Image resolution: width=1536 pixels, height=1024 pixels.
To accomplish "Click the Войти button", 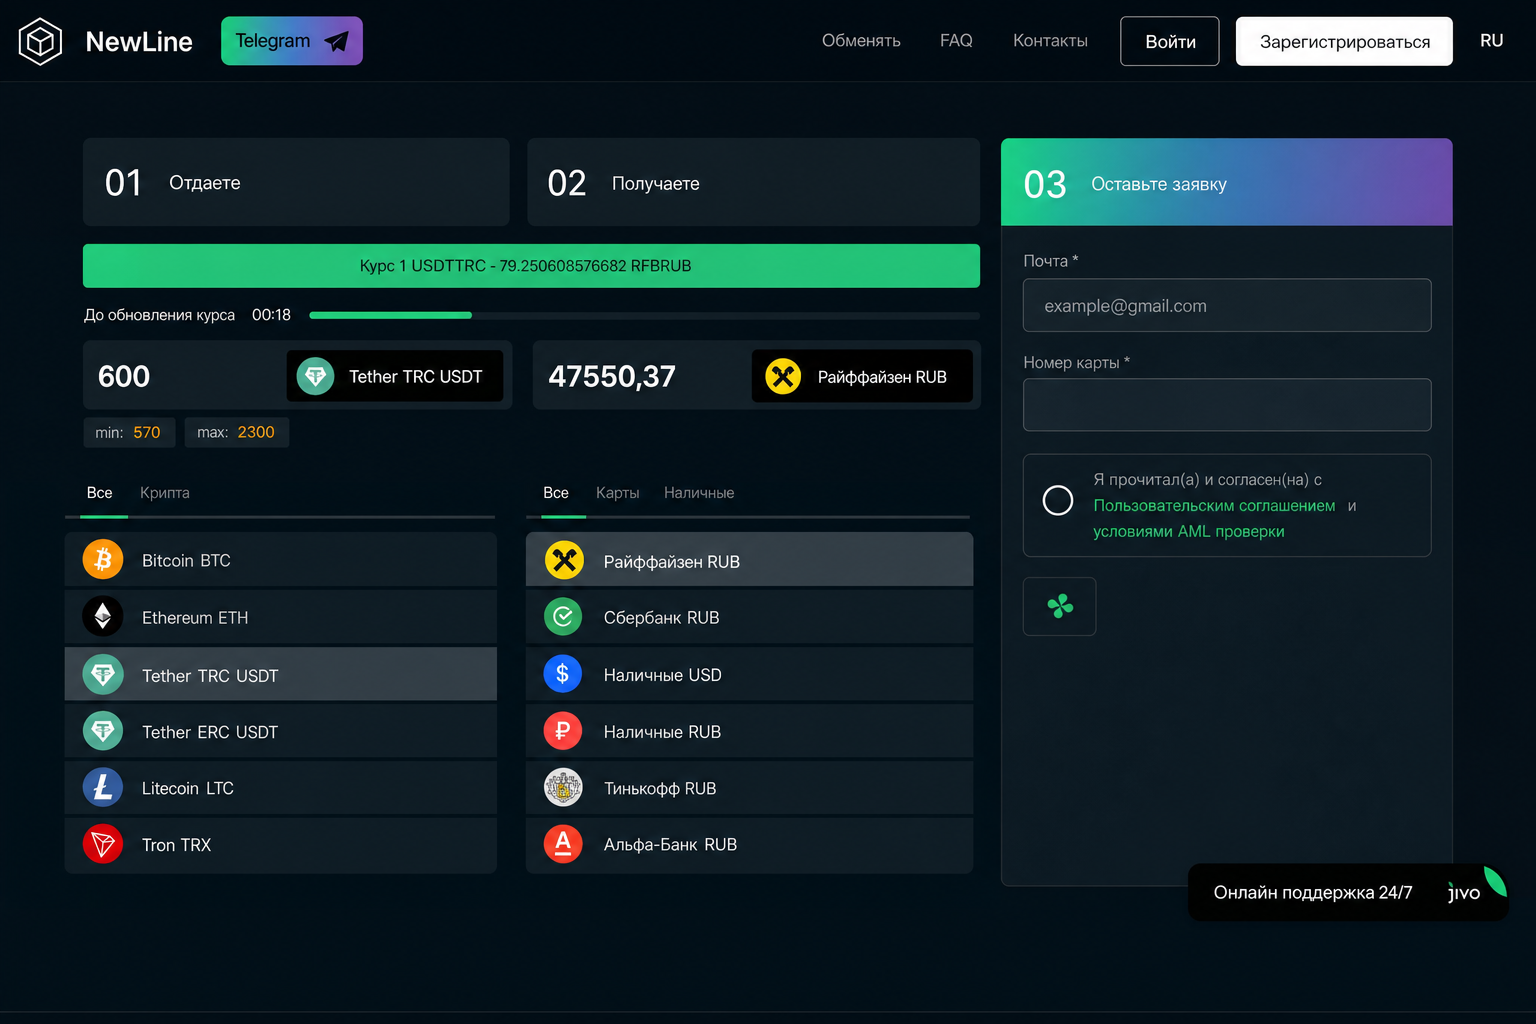I will coord(1170,41).
